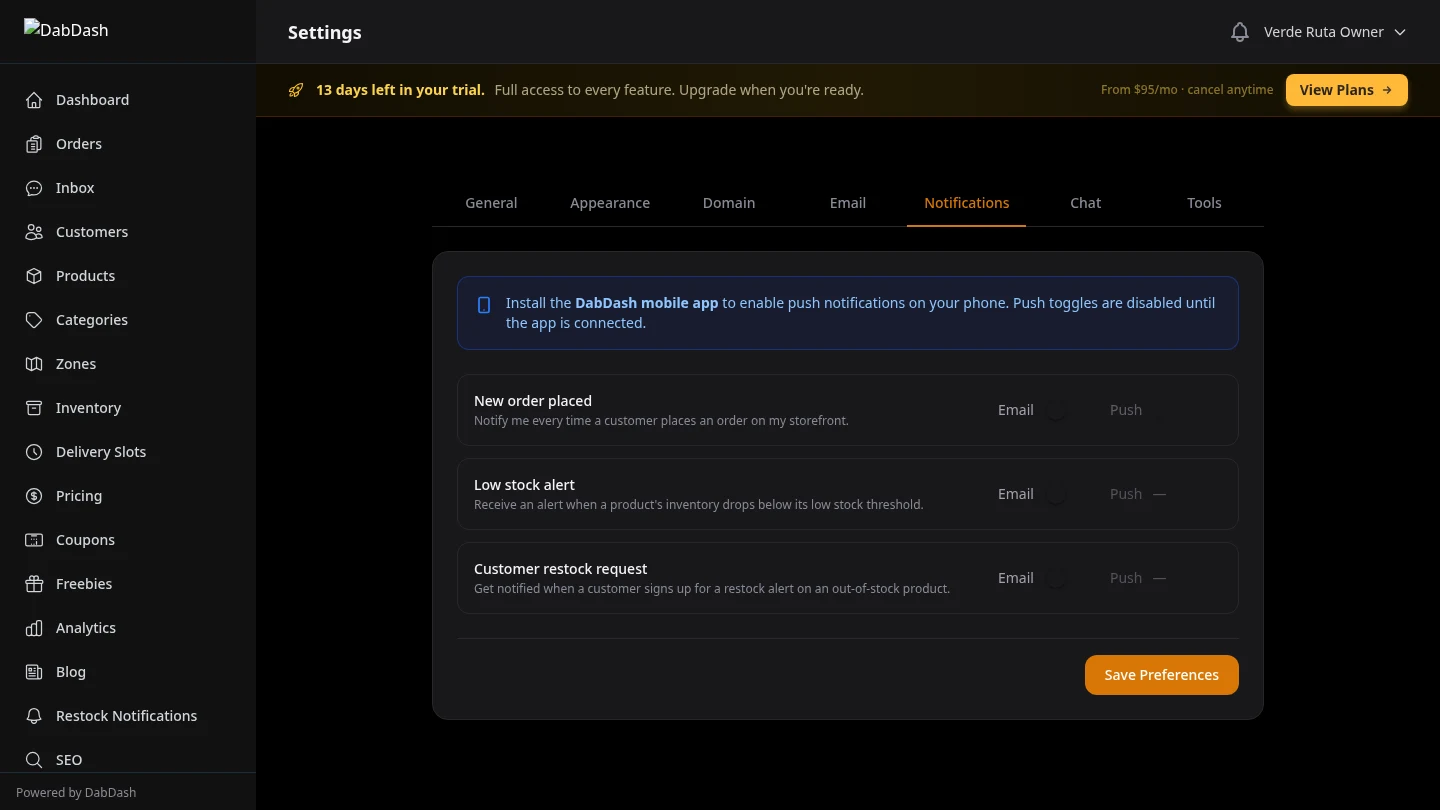Open the Inbox section
This screenshot has width=1440, height=810.
coord(33,187)
